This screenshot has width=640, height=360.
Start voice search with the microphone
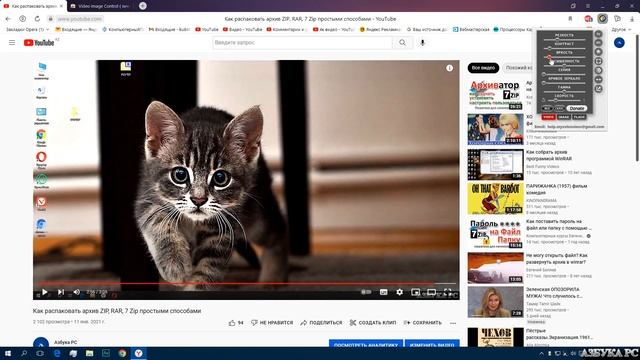(x=422, y=42)
